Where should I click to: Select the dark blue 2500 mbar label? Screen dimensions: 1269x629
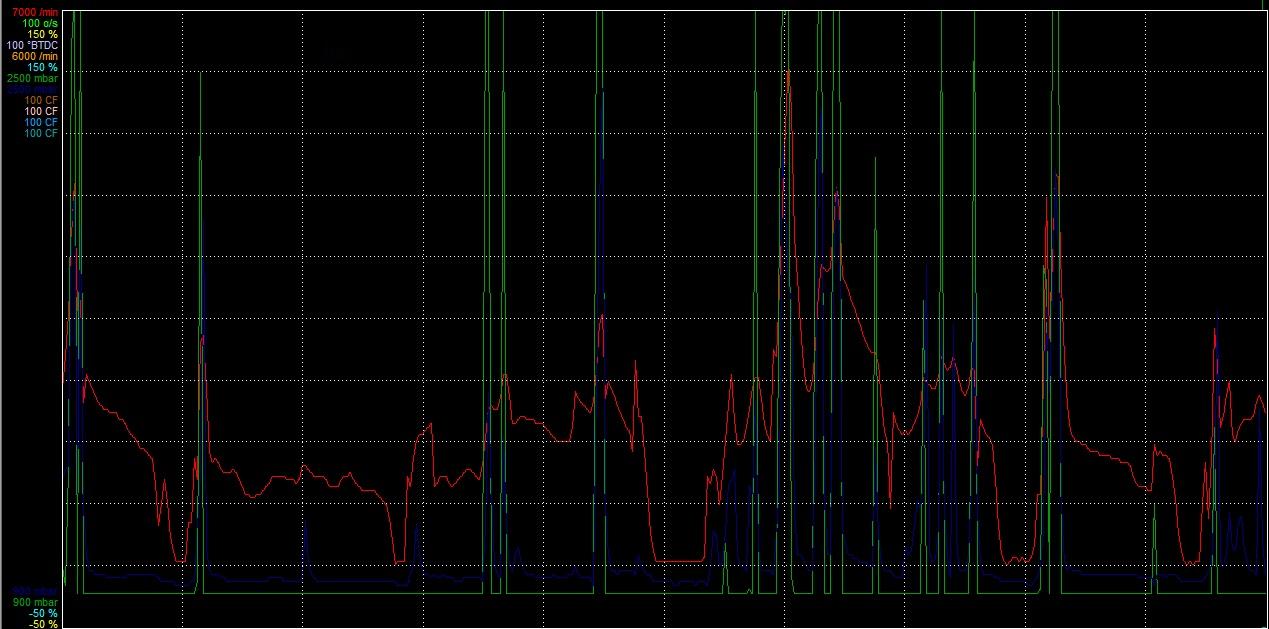click(x=32, y=89)
